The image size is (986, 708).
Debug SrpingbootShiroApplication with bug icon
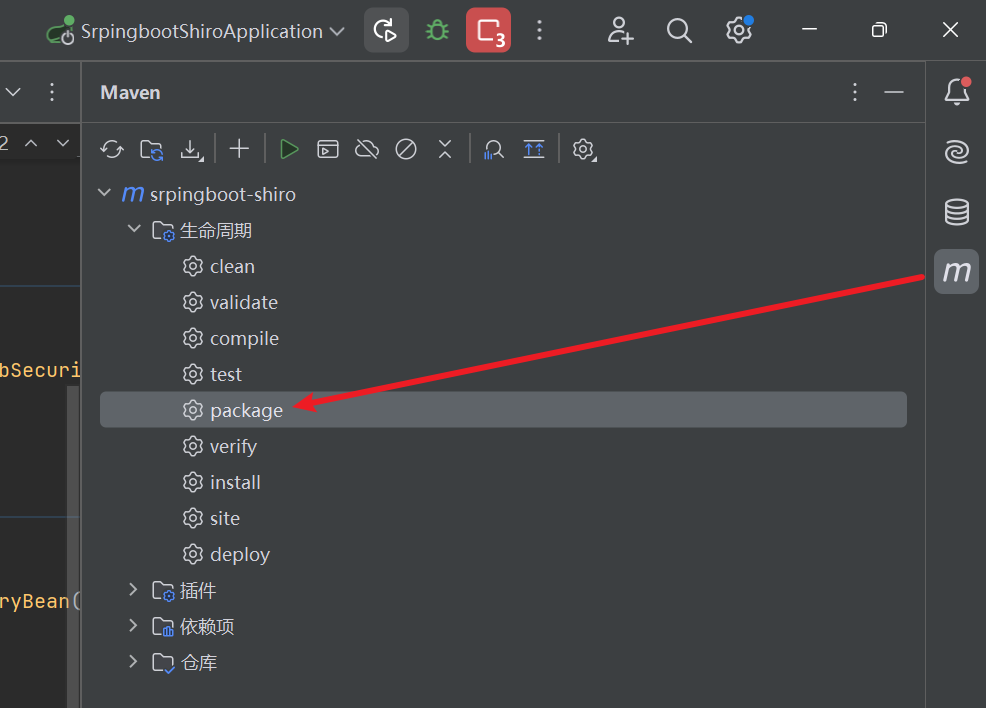(437, 30)
